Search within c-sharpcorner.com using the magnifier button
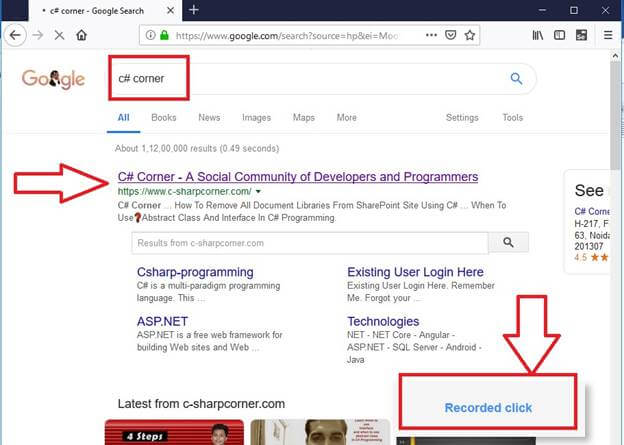624x445 pixels. point(508,242)
